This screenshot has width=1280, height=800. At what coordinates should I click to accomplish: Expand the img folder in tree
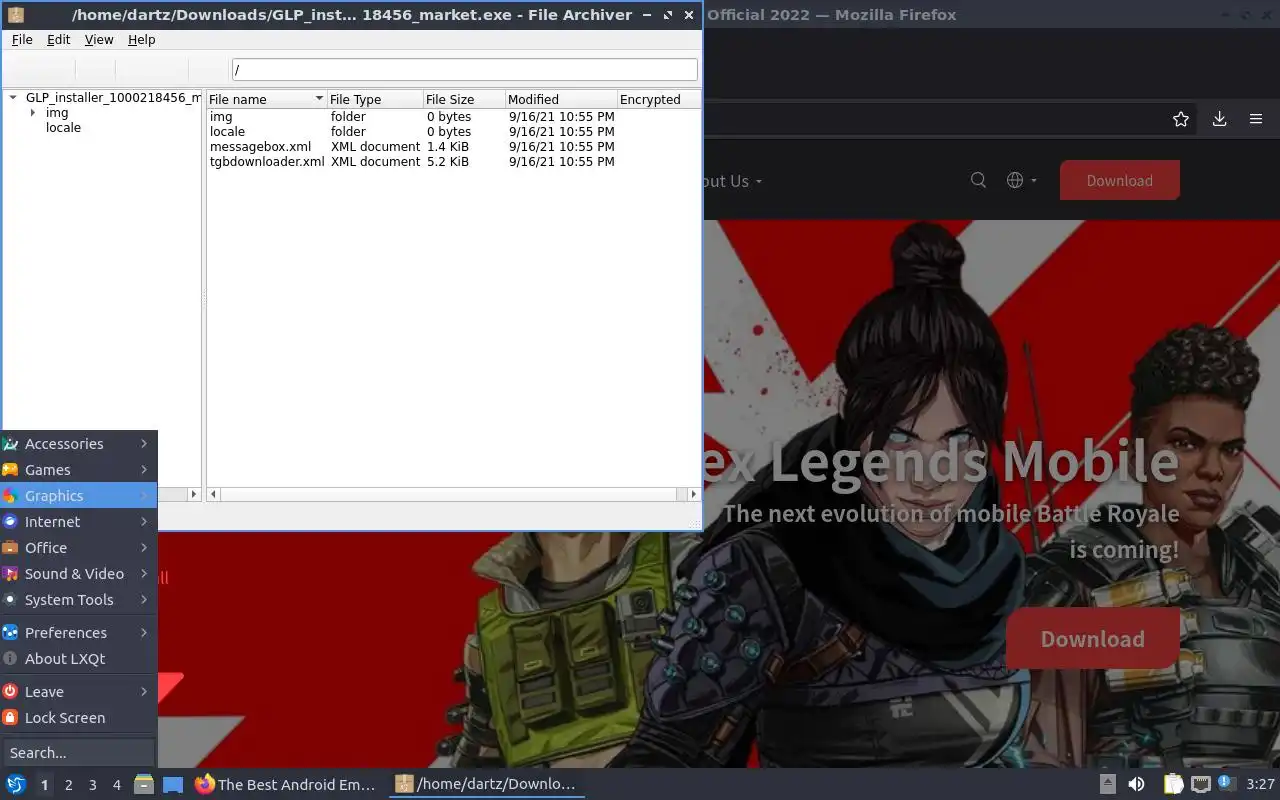point(33,113)
